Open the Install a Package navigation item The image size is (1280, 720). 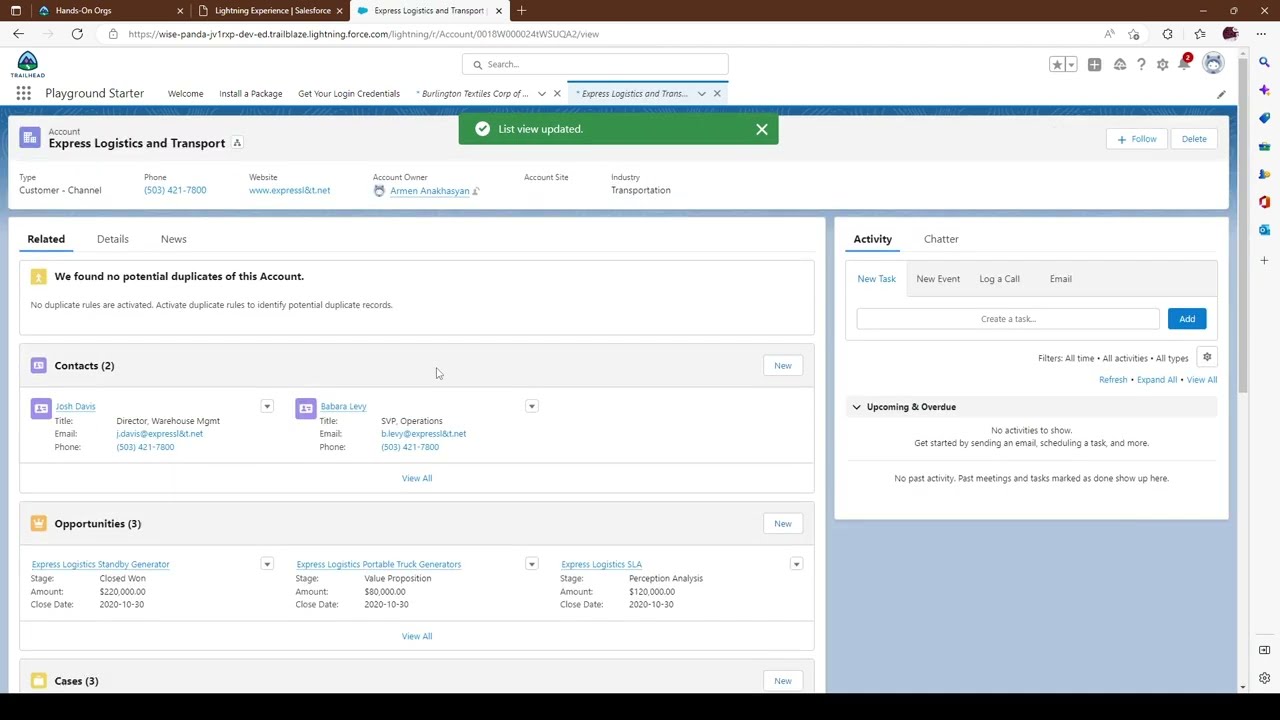point(251,94)
